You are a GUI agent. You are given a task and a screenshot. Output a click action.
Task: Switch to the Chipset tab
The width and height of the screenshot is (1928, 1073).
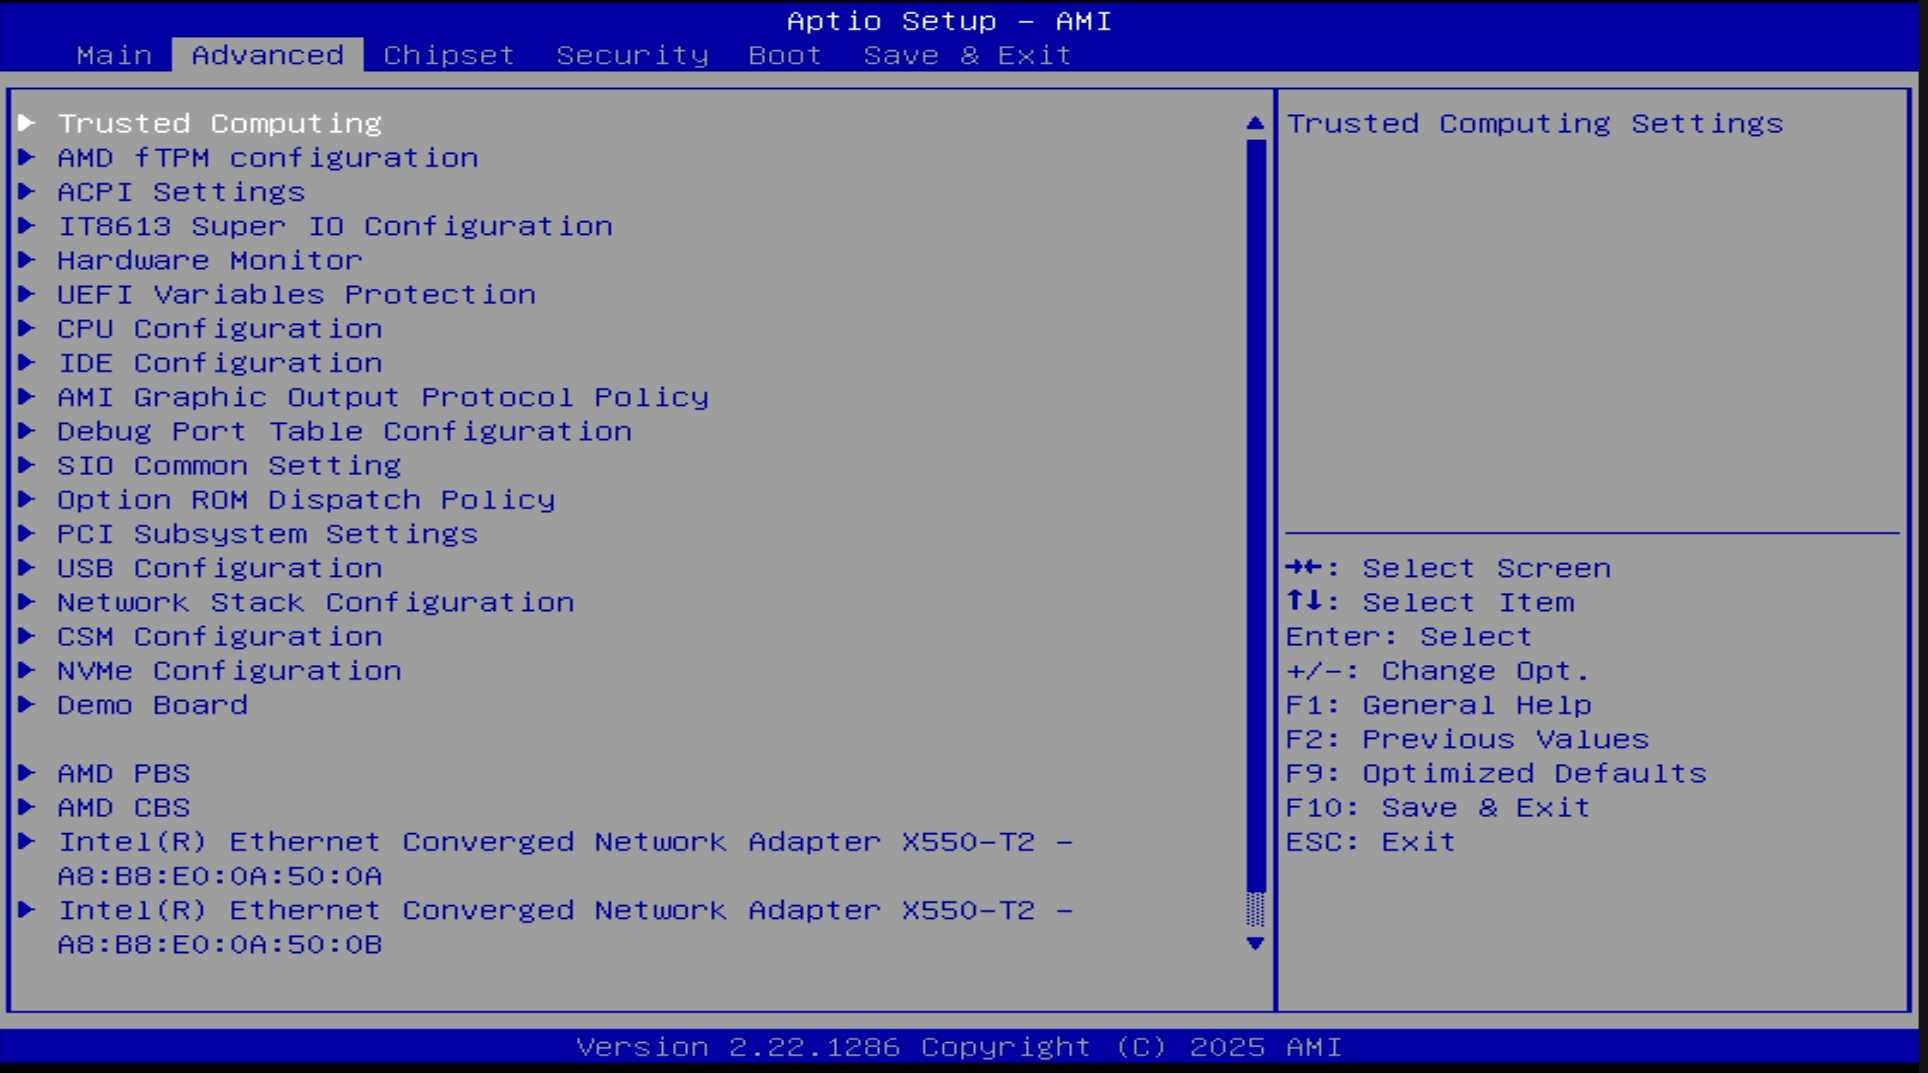[x=448, y=55]
